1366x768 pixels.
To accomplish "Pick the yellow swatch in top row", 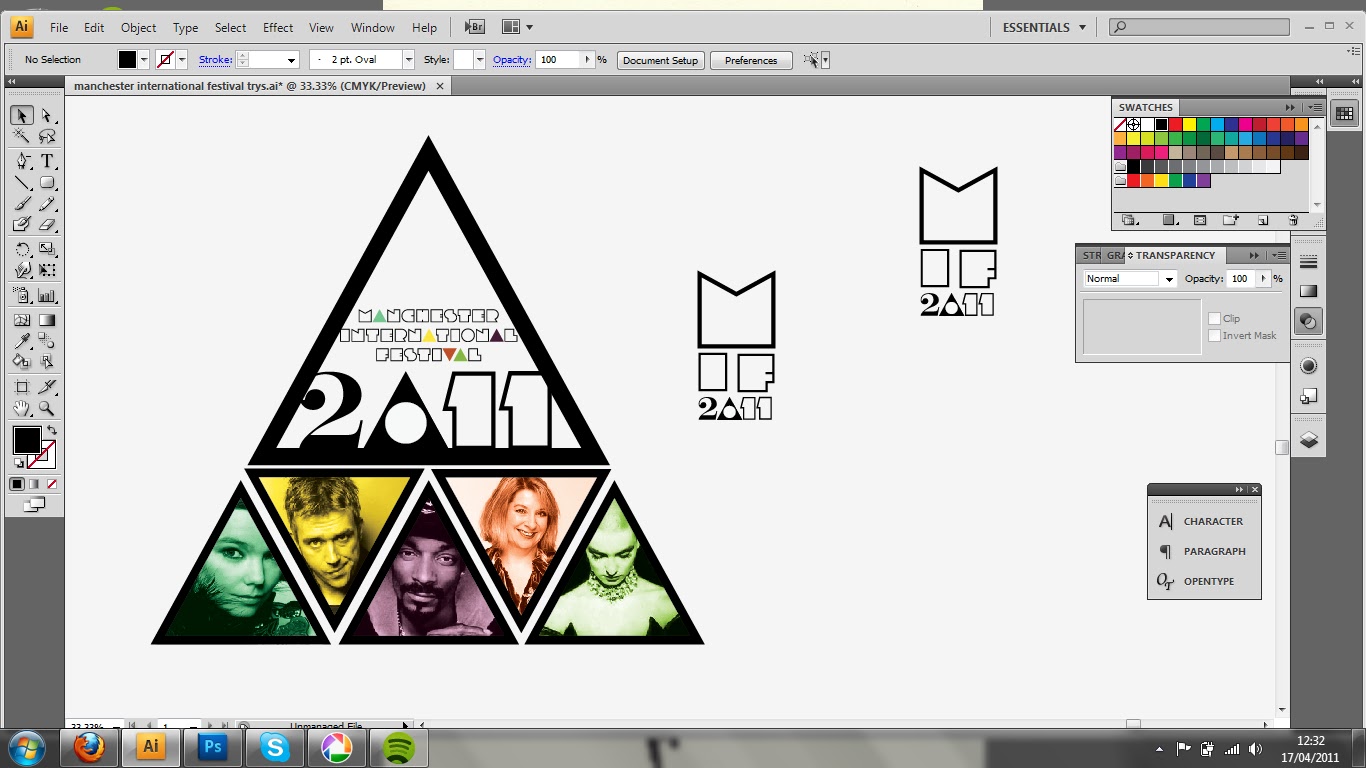I will point(1189,125).
